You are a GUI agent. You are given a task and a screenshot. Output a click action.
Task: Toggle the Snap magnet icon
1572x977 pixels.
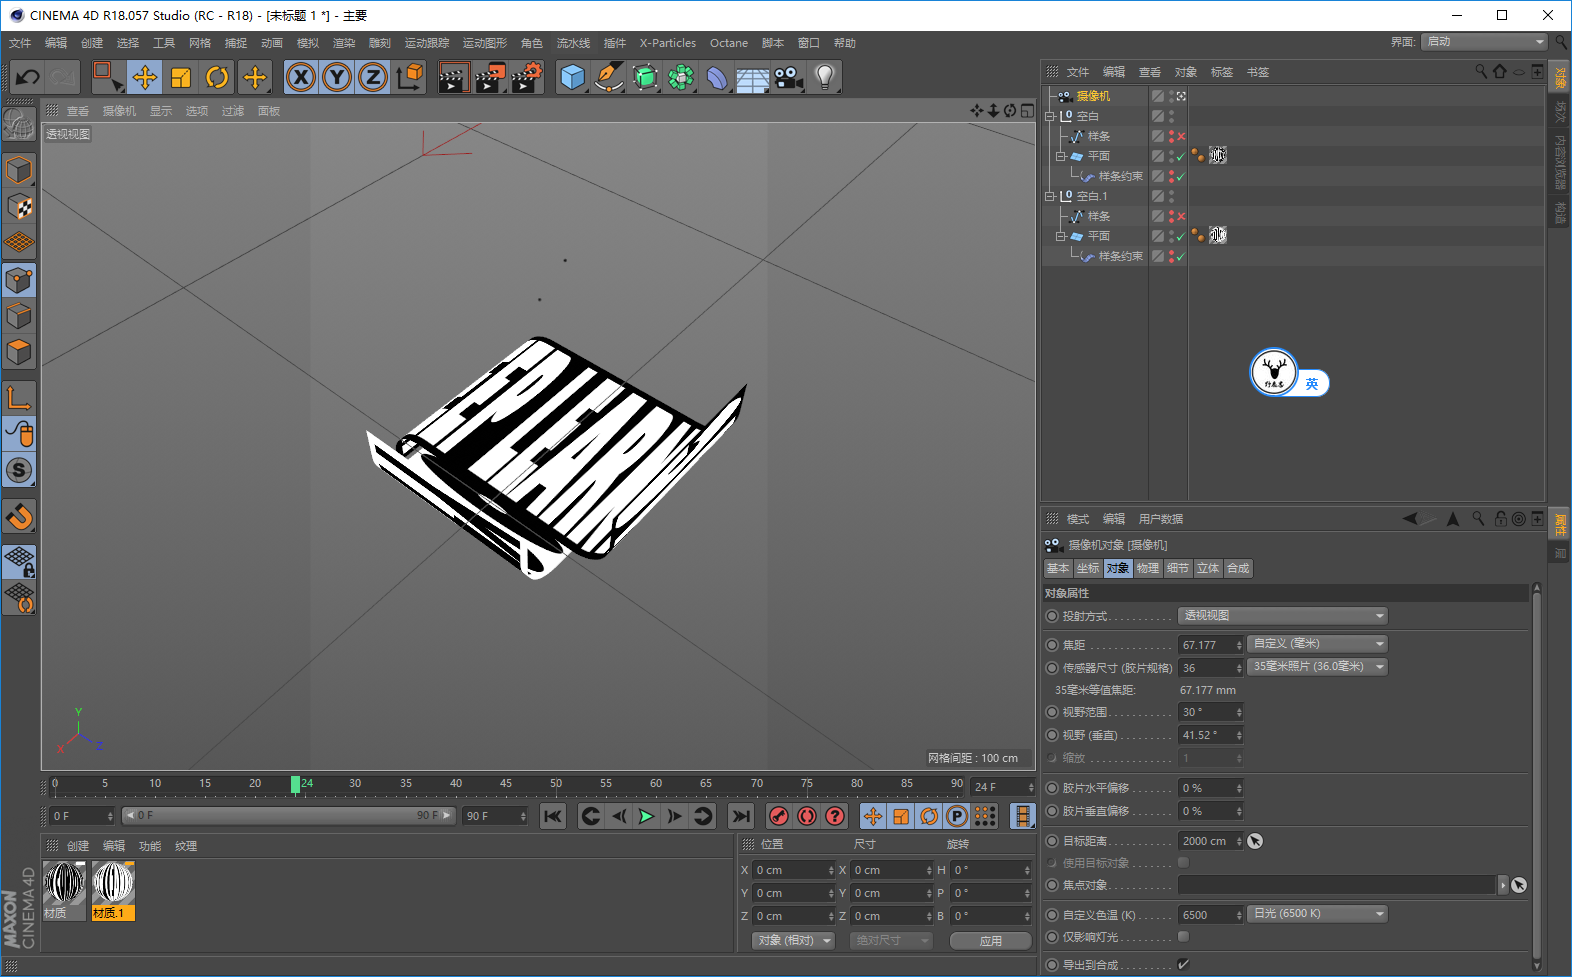(19, 517)
